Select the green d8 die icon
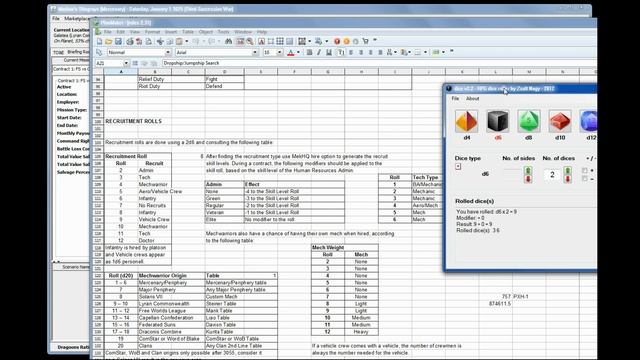The width and height of the screenshot is (640, 360). point(529,121)
